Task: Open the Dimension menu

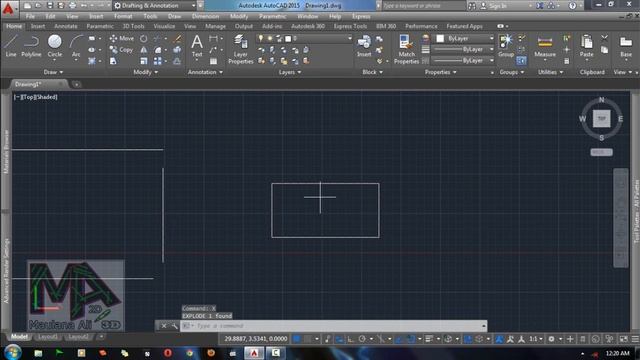Action: point(205,16)
